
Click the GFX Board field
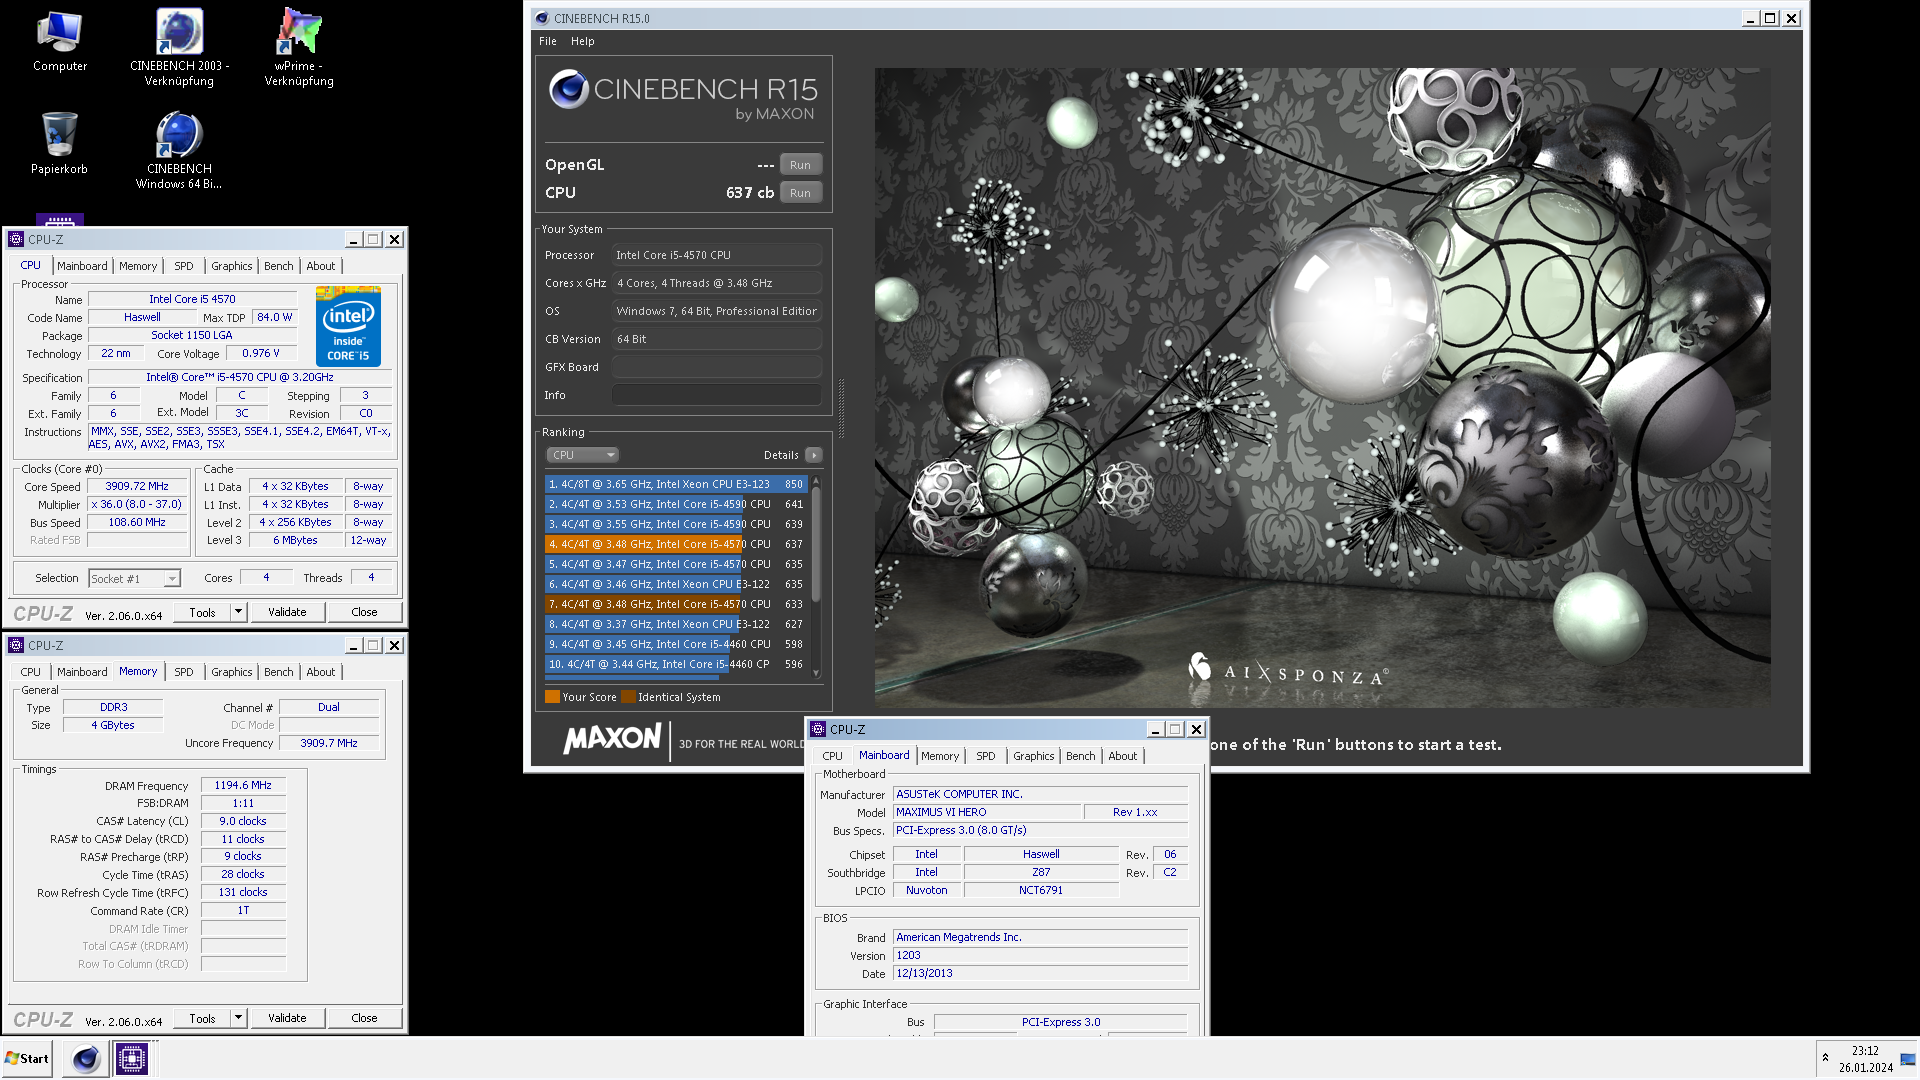(x=716, y=367)
